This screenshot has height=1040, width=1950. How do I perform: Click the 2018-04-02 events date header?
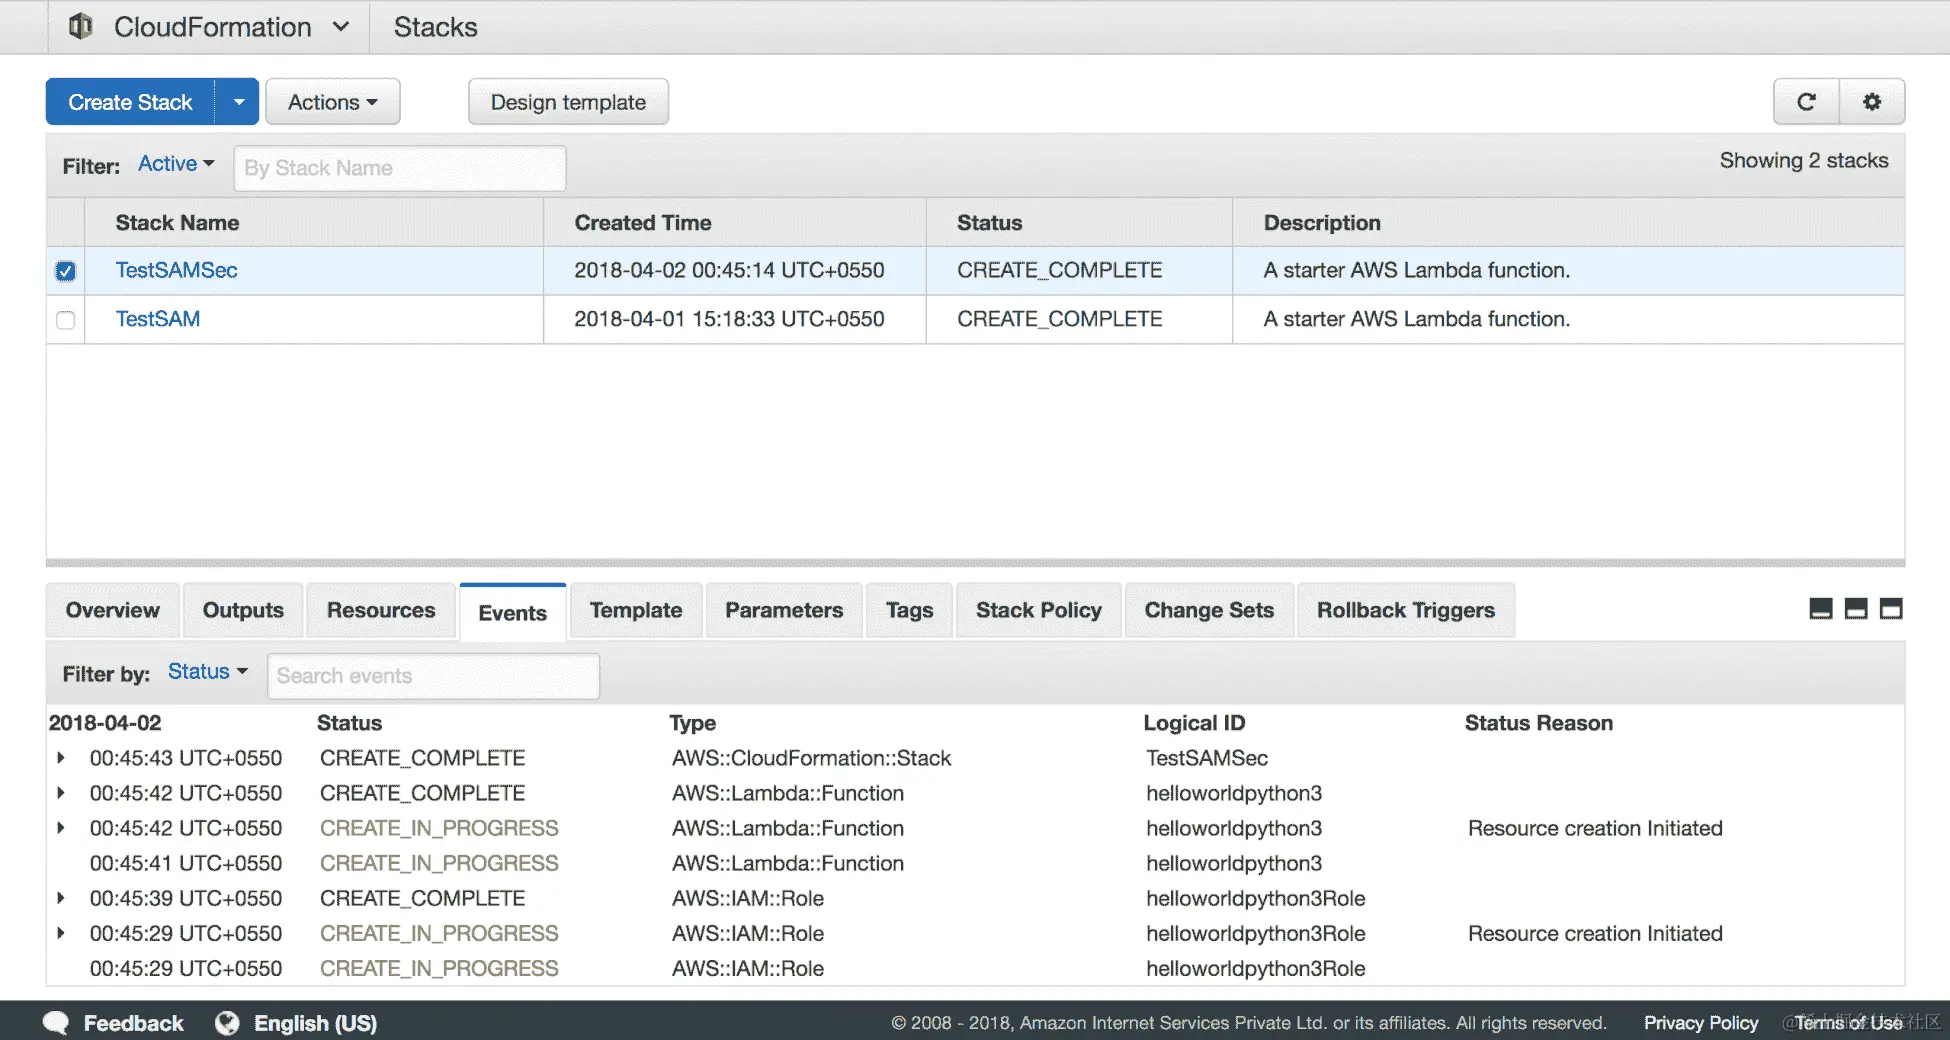pyautogui.click(x=105, y=723)
